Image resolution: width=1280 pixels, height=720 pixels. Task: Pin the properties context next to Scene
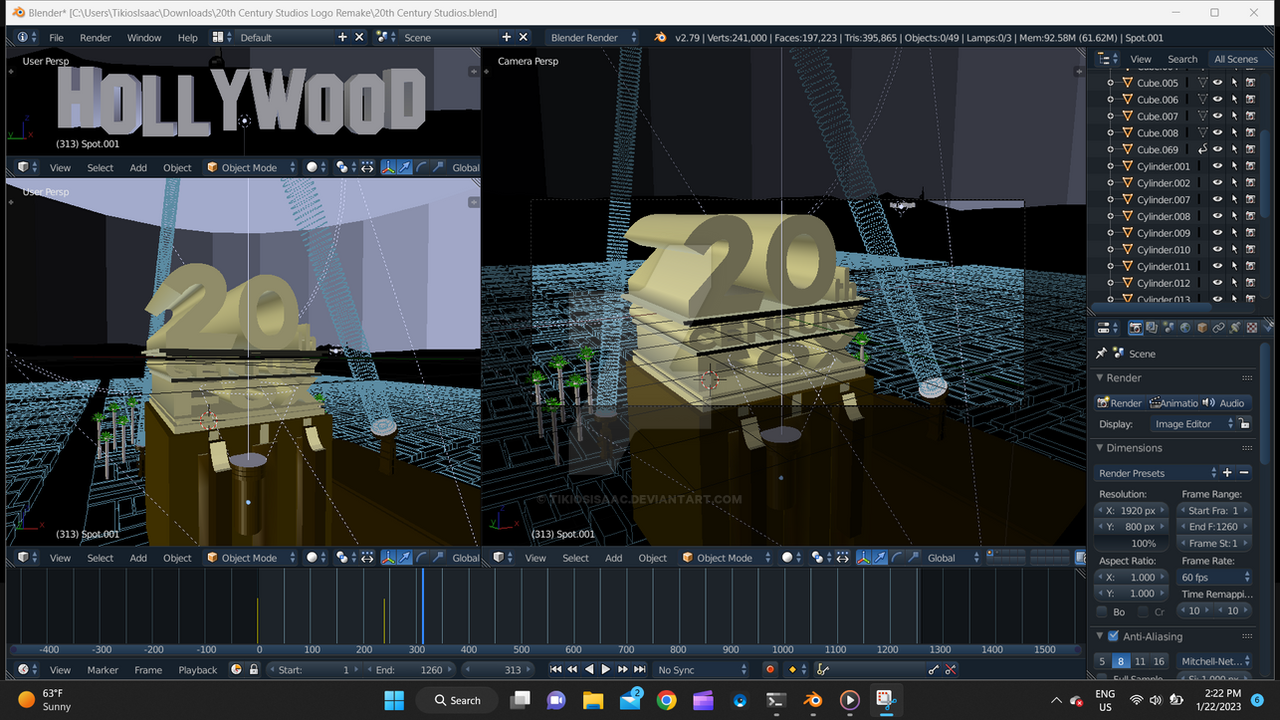tap(1102, 353)
